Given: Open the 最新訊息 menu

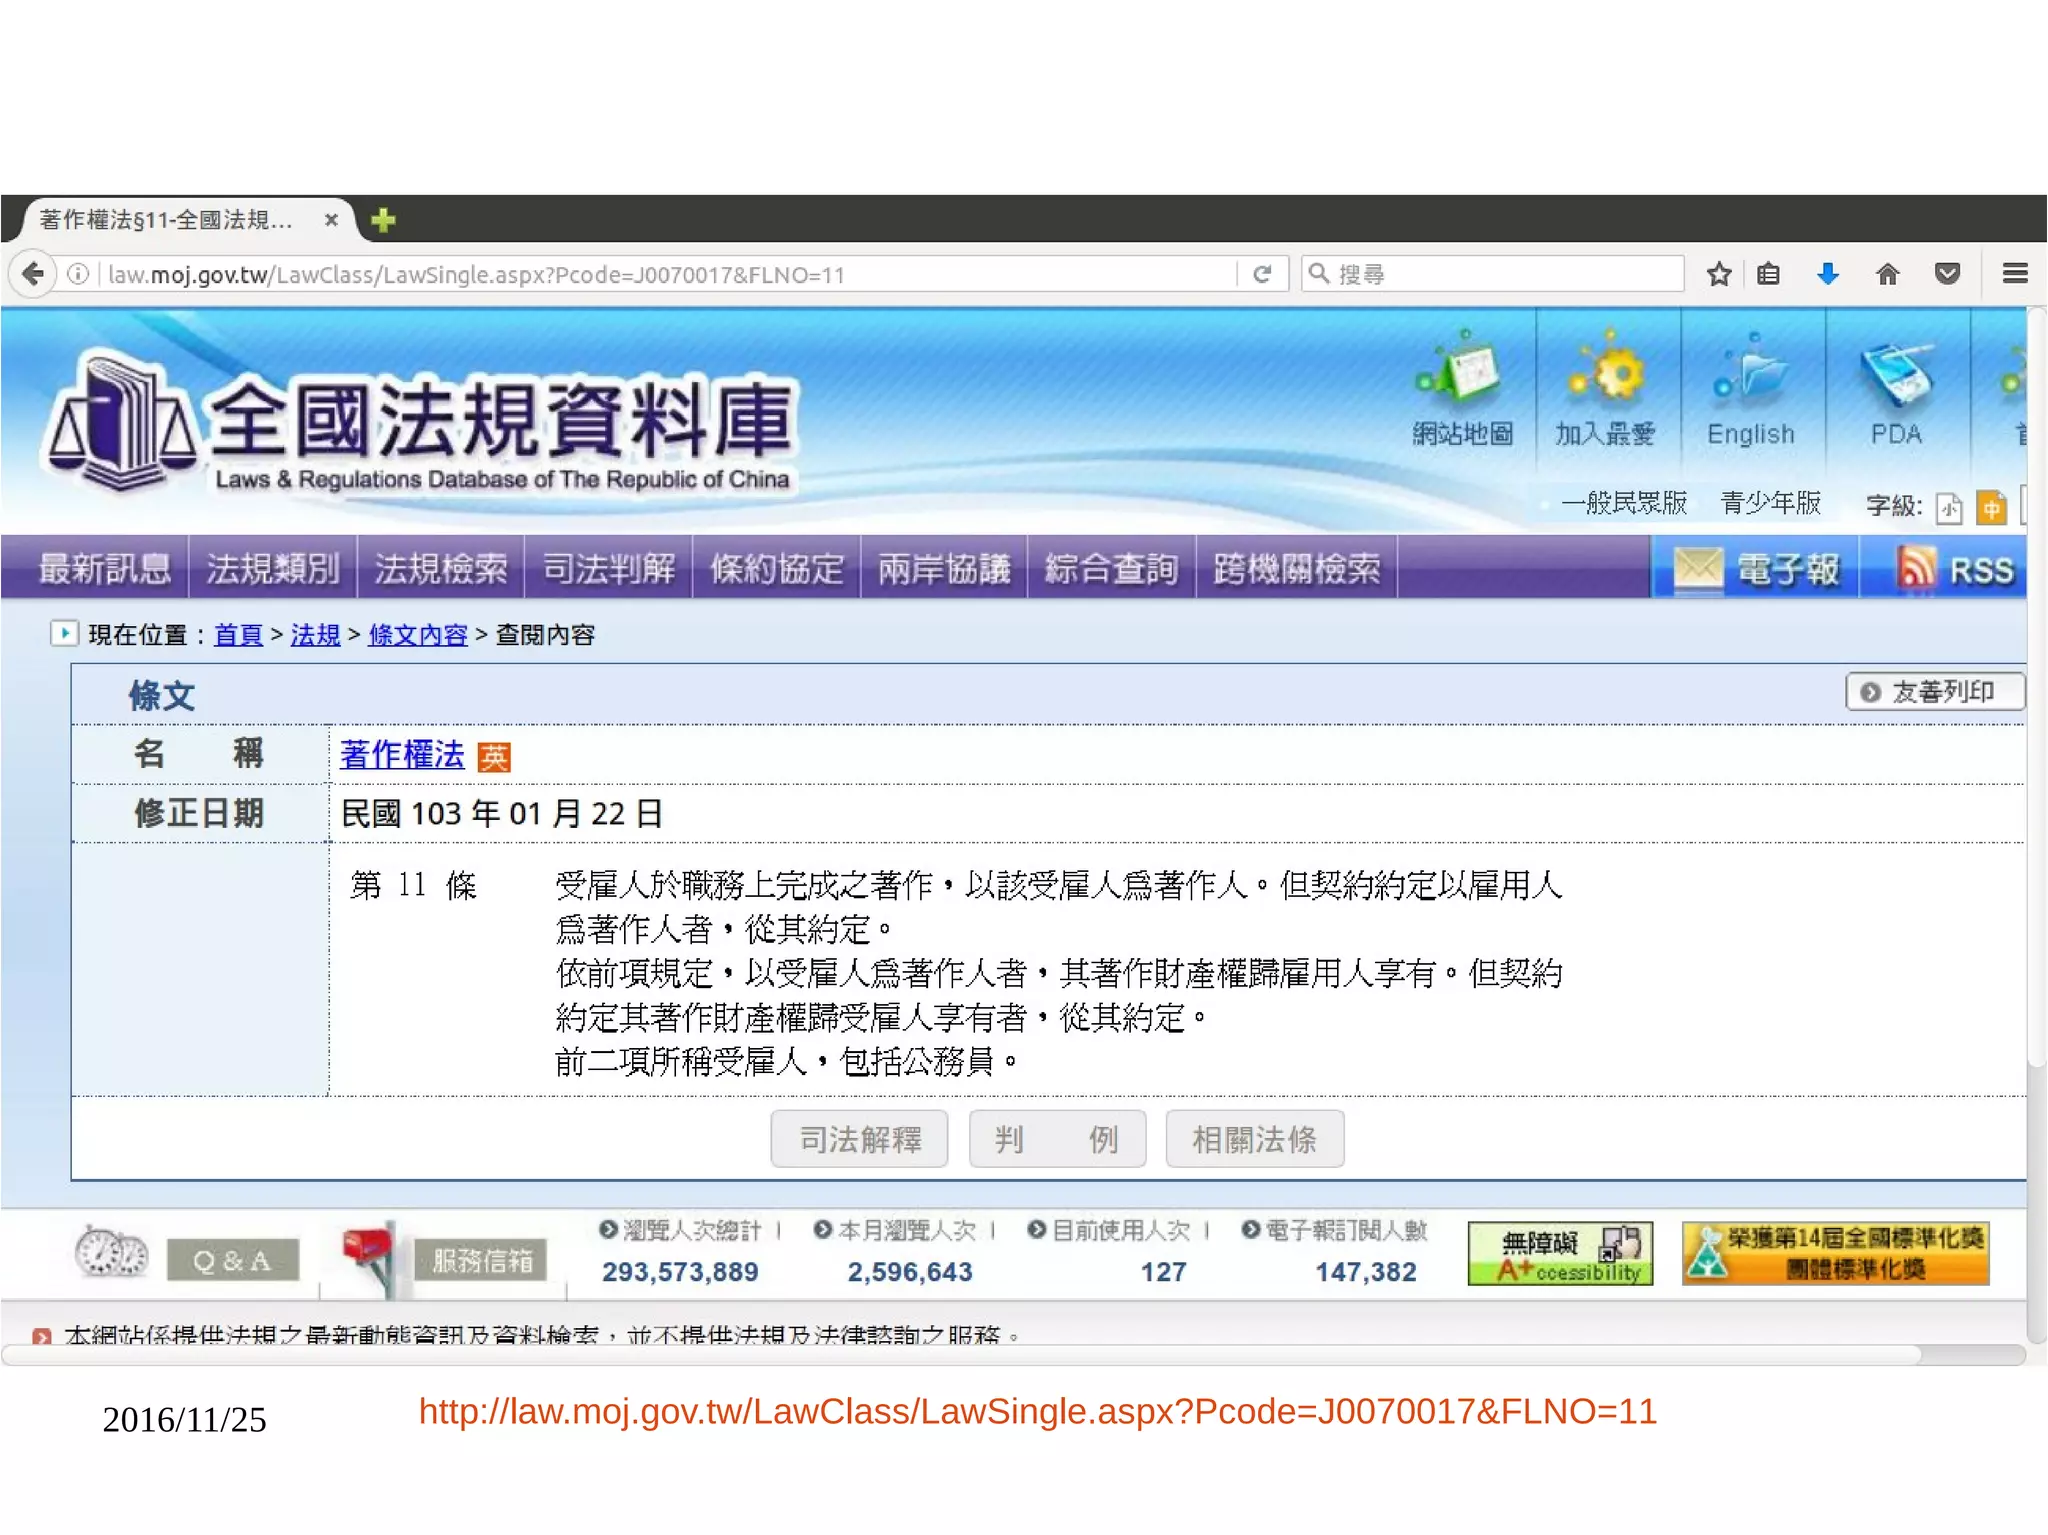Looking at the screenshot, I should coord(104,569).
